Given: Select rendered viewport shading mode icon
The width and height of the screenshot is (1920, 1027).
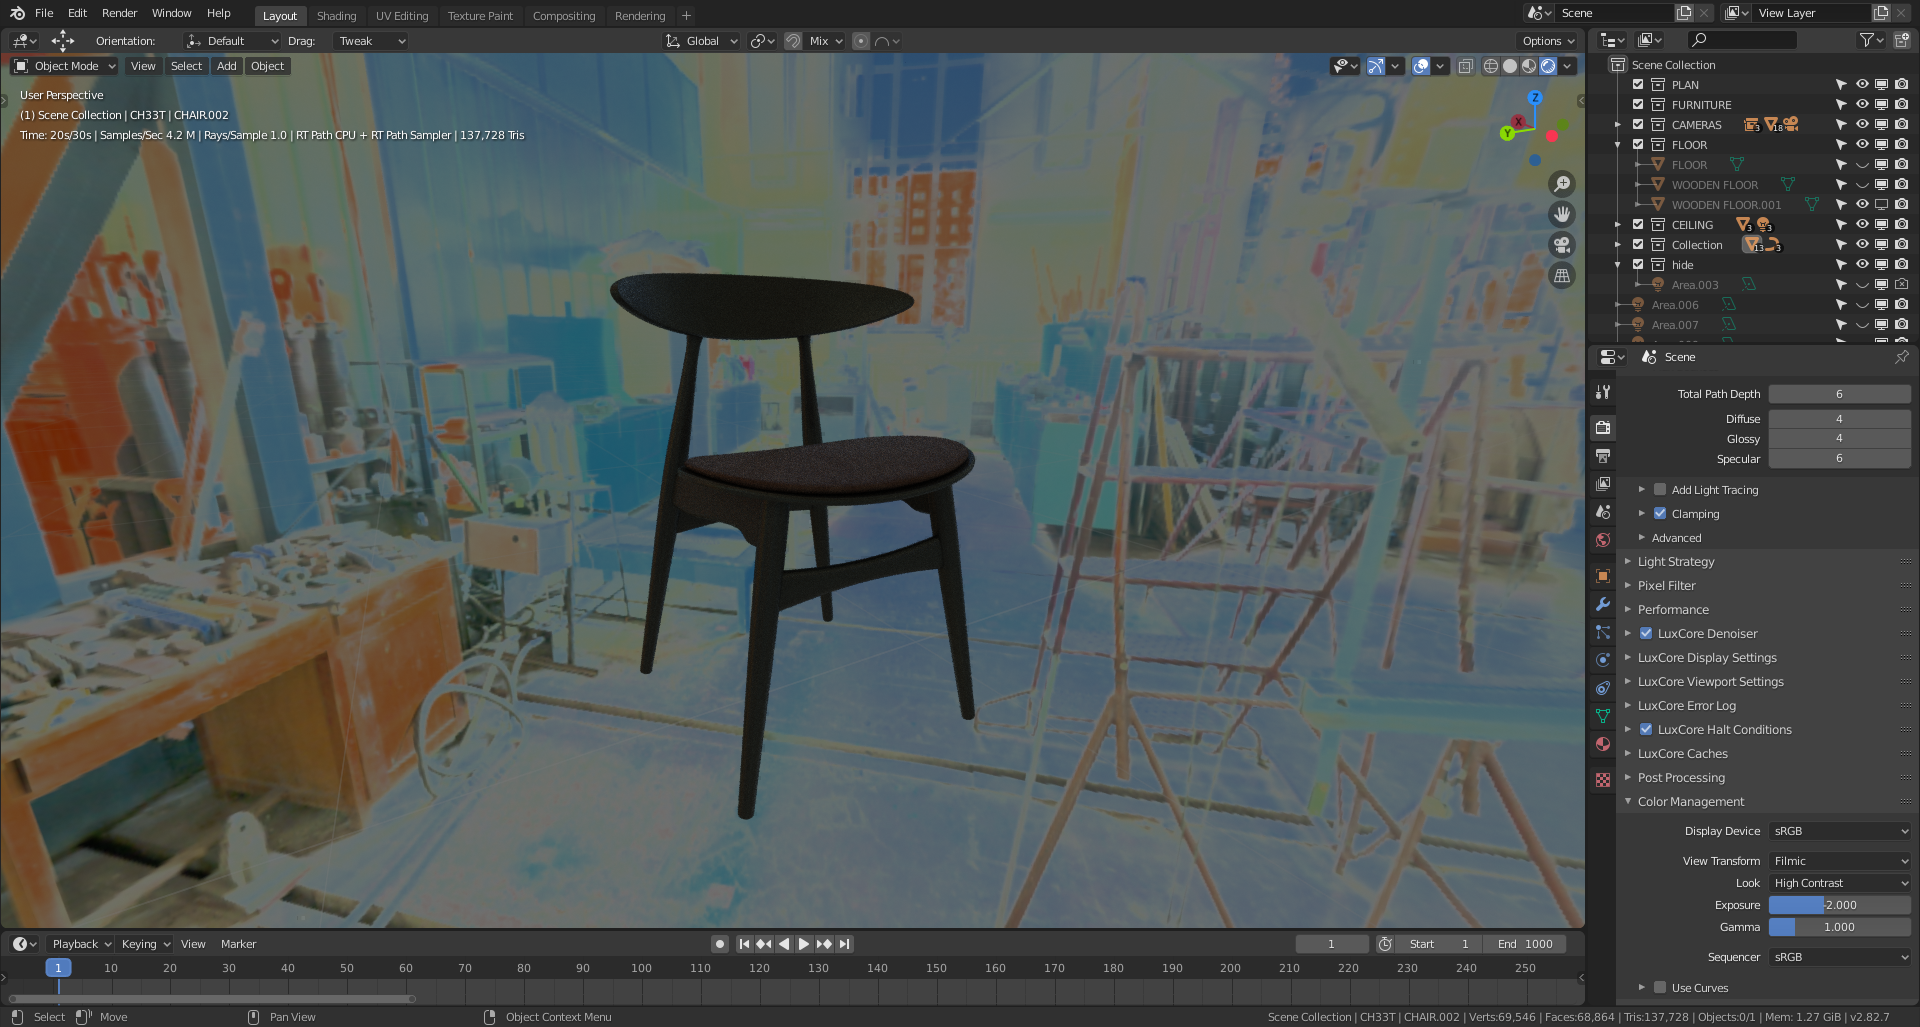Looking at the screenshot, I should click(x=1548, y=66).
